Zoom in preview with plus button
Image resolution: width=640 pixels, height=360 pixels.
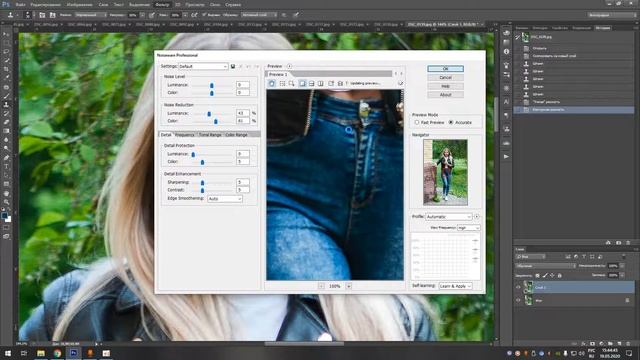(349, 287)
